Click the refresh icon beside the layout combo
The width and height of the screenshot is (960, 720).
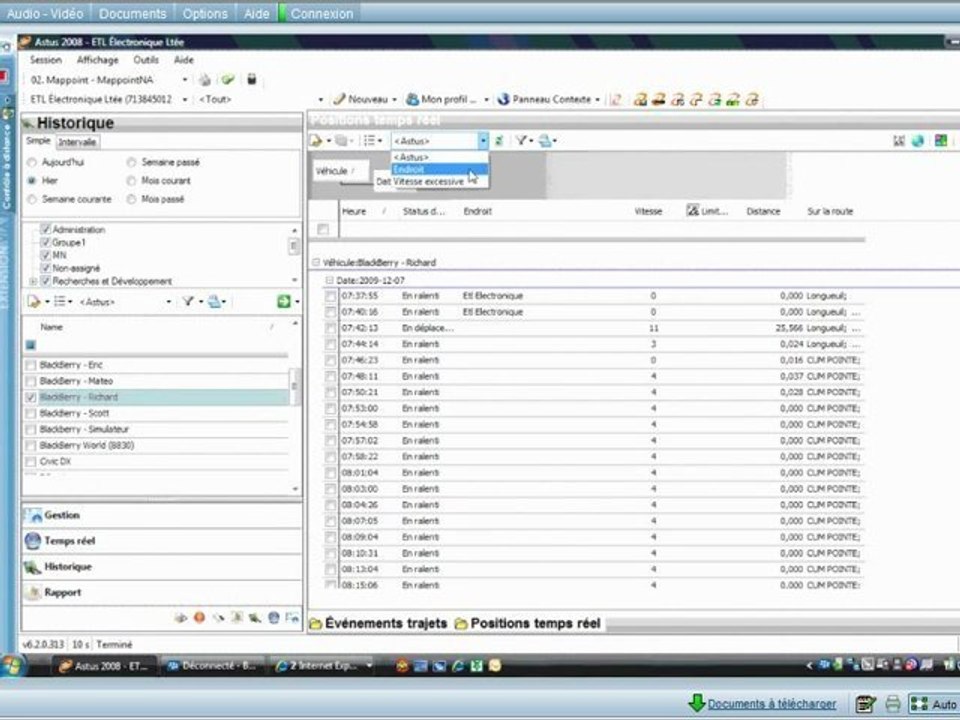click(499, 141)
